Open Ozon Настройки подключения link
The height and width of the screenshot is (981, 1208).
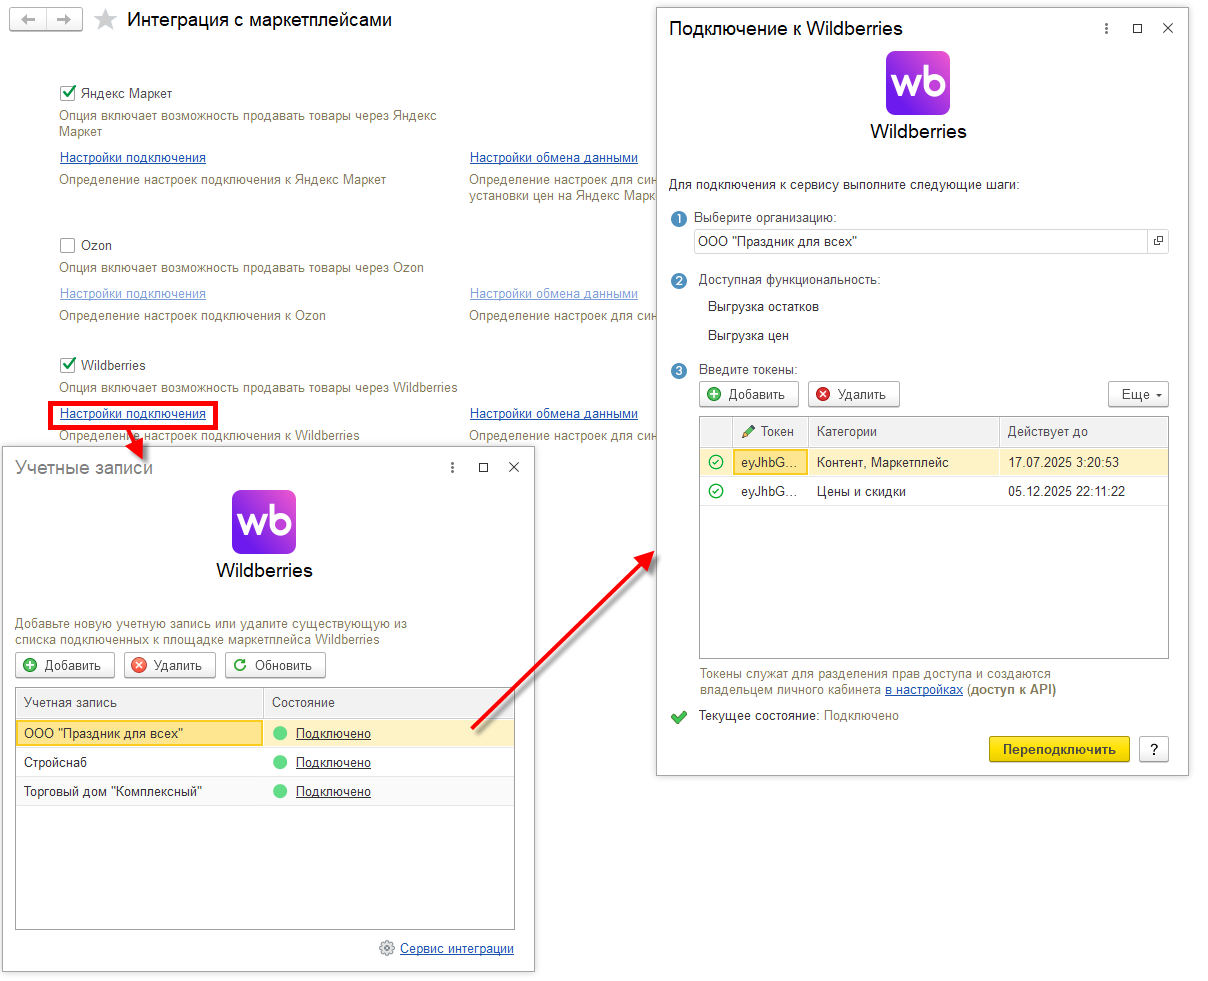[x=133, y=294]
